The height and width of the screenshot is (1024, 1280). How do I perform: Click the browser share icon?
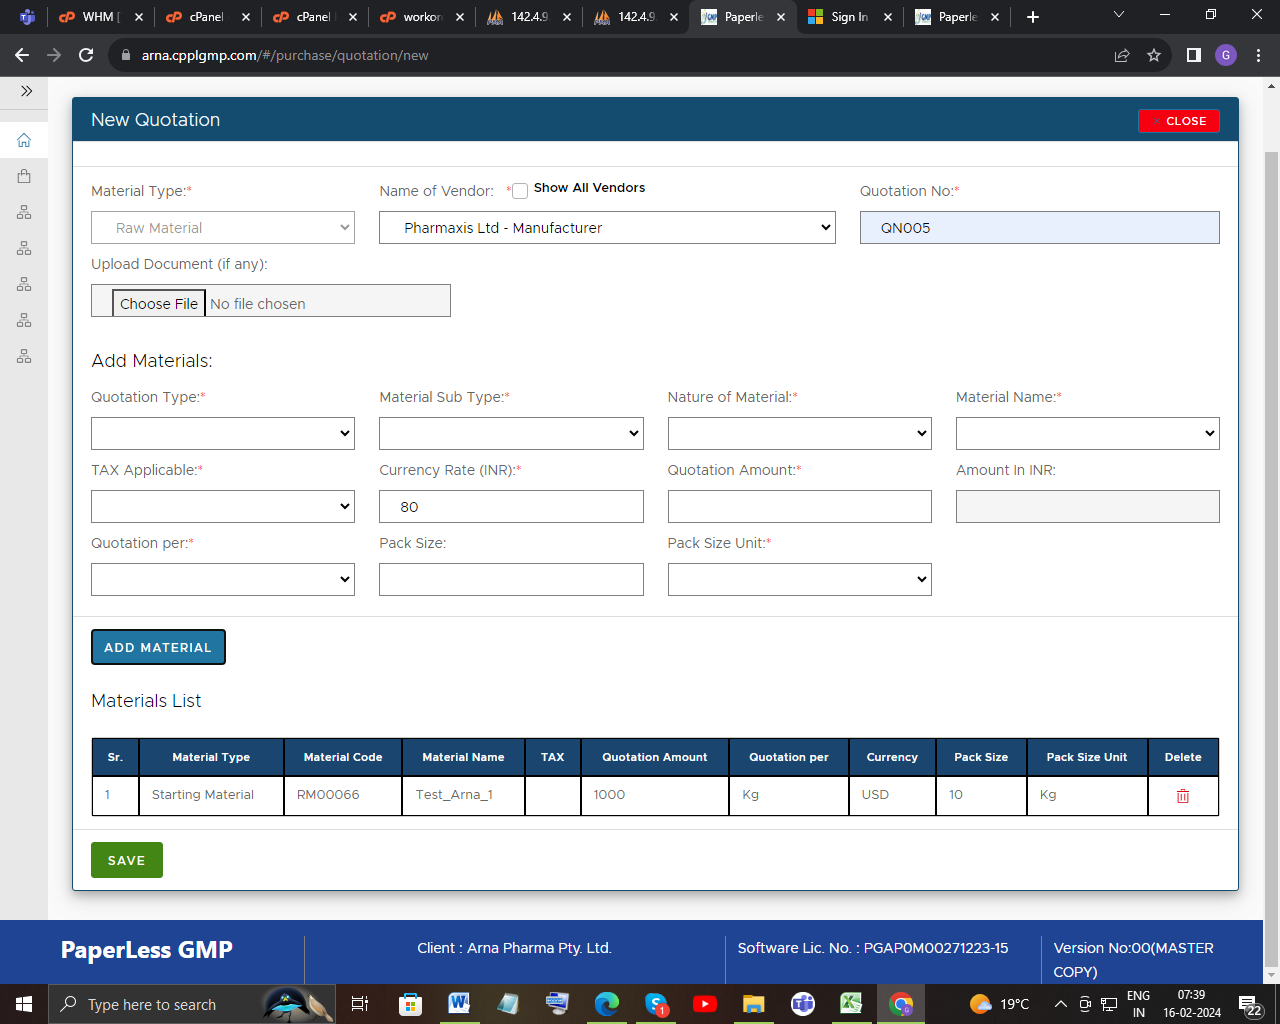(1122, 55)
